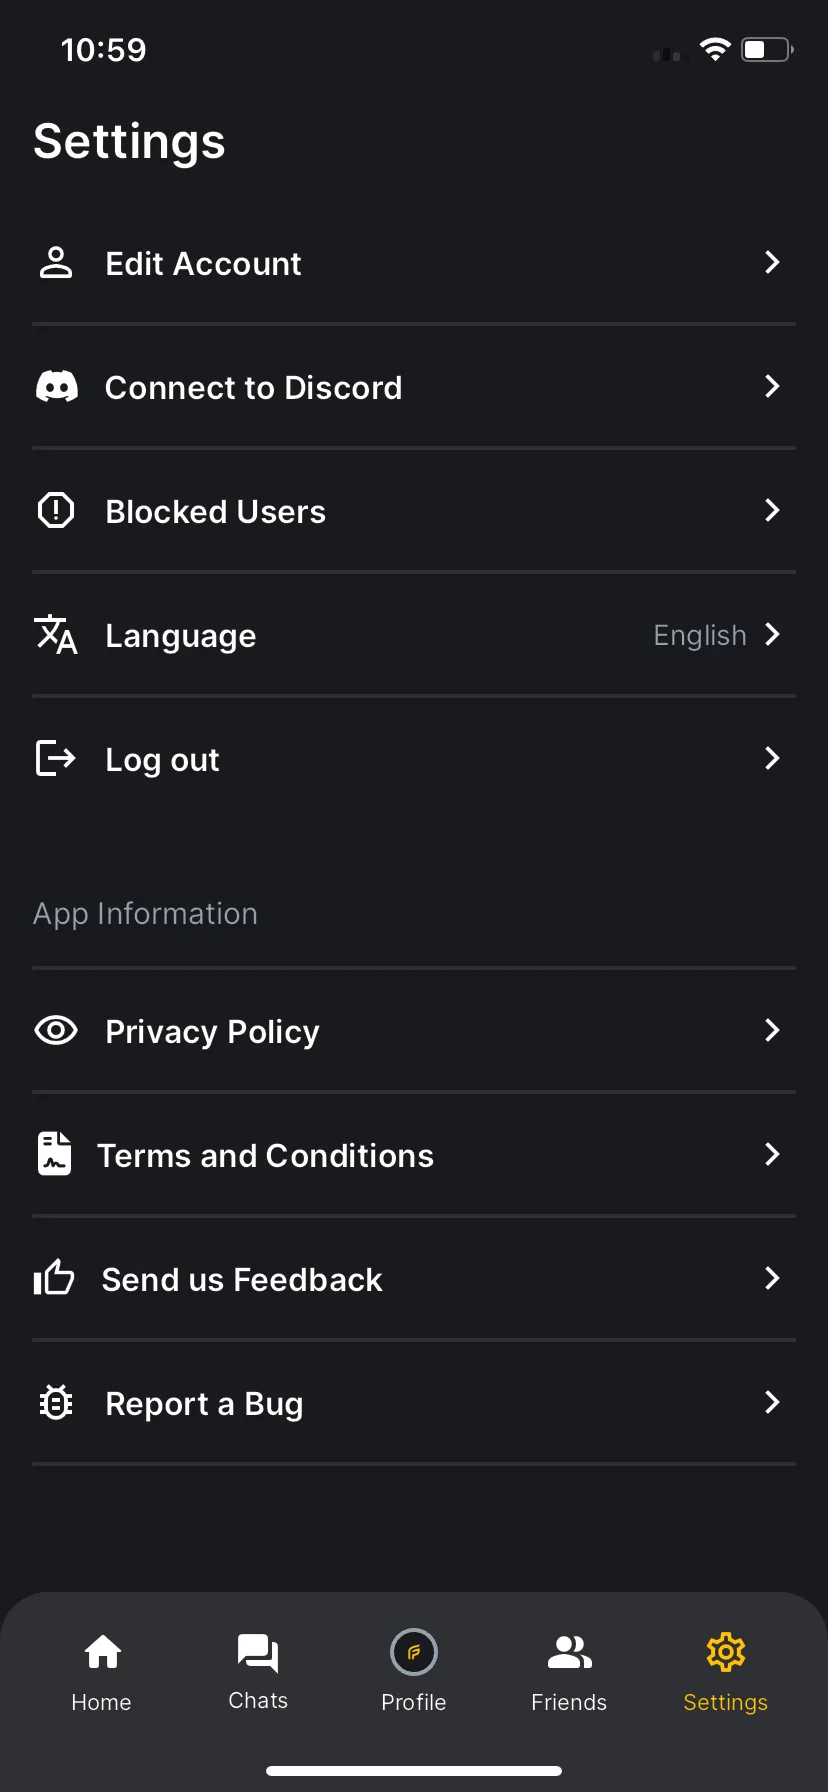Viewport: 828px width, 1792px height.
Task: Switch to the Chats tab
Action: [x=258, y=1672]
